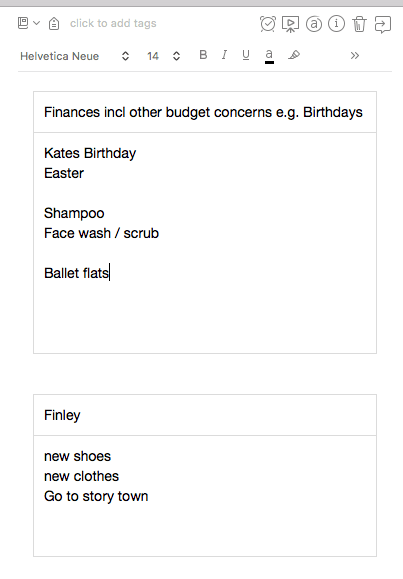Open the notebook selector chevron

coord(36,23)
